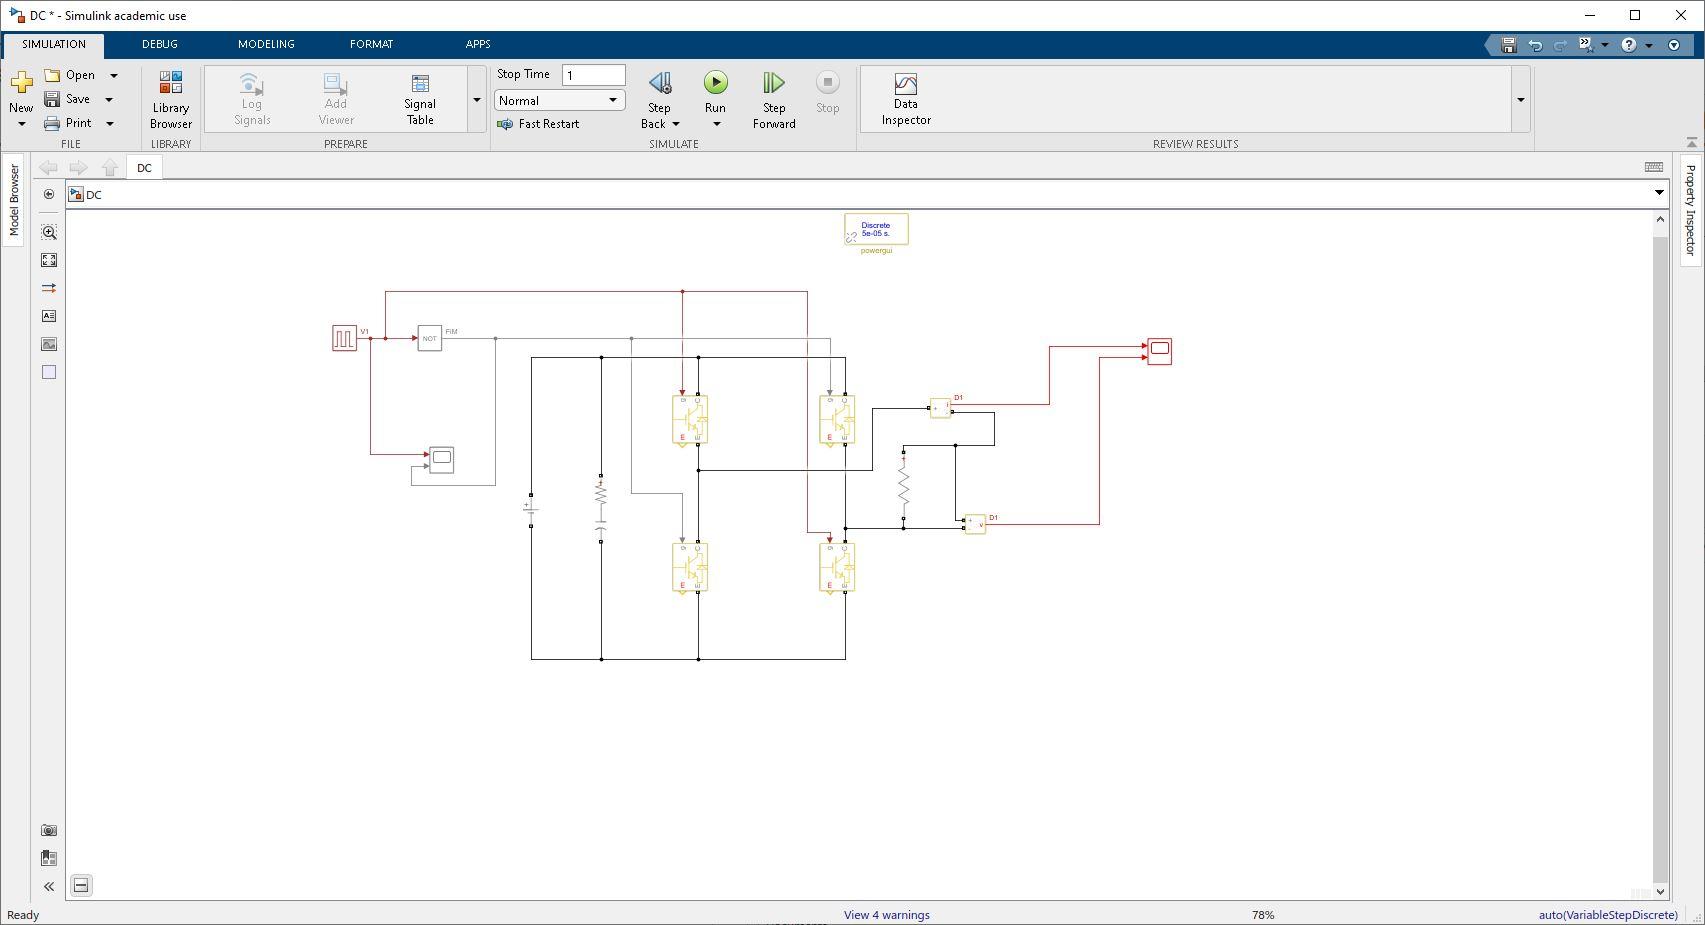This screenshot has height=925, width=1705.
Task: Click the Fit to View icon
Action: 49,260
